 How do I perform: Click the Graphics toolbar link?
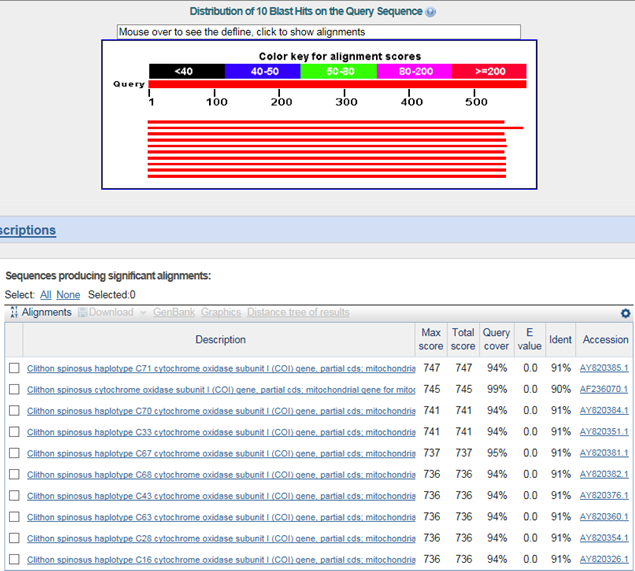221,312
